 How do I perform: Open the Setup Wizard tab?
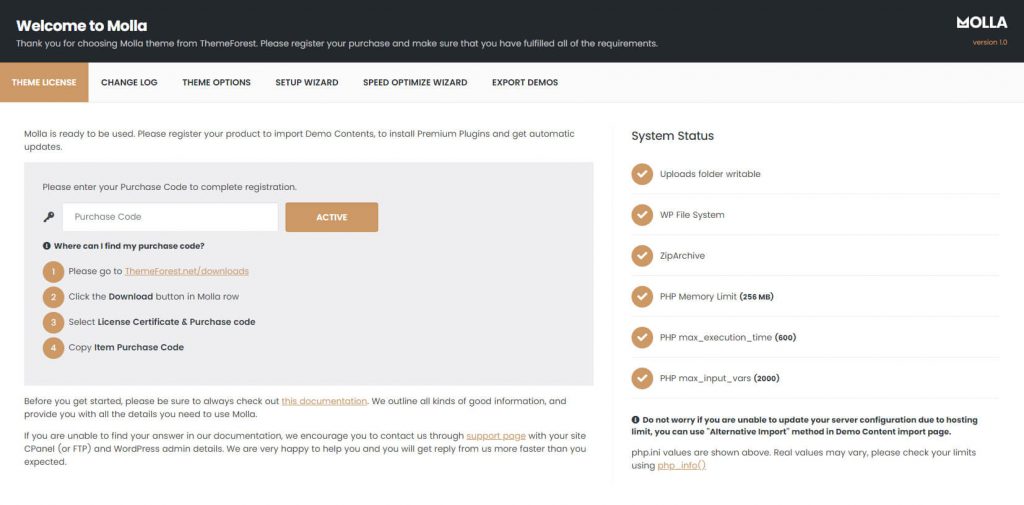(x=307, y=82)
